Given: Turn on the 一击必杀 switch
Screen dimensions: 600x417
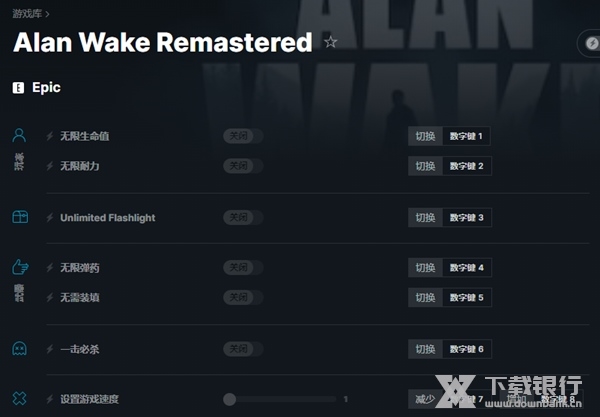Looking at the screenshot, I should (243, 349).
